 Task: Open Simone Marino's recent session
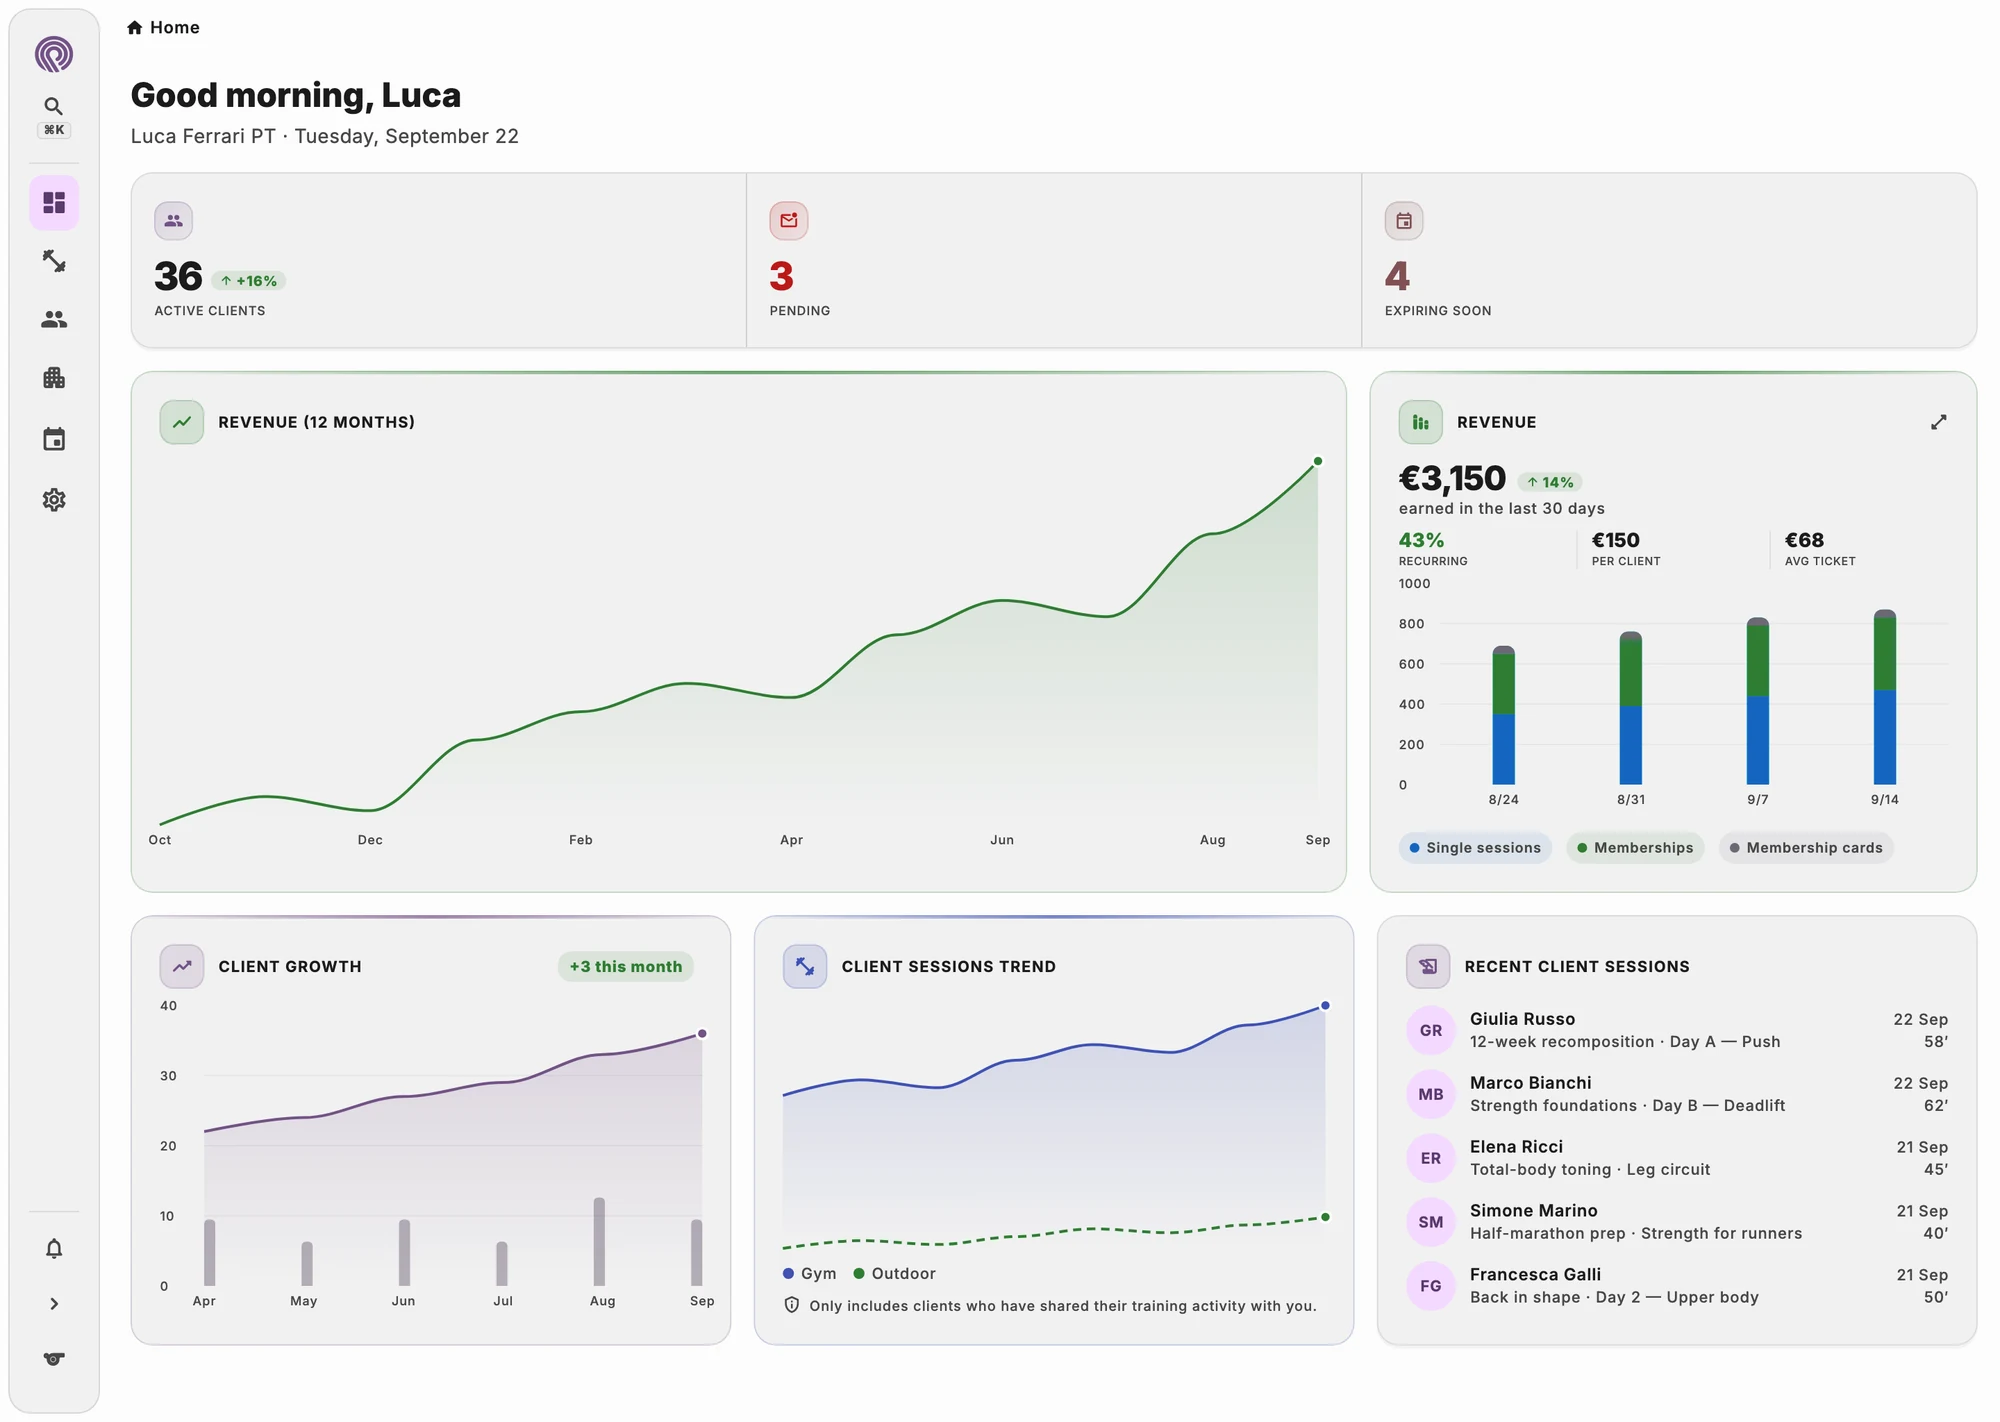(x=1677, y=1222)
